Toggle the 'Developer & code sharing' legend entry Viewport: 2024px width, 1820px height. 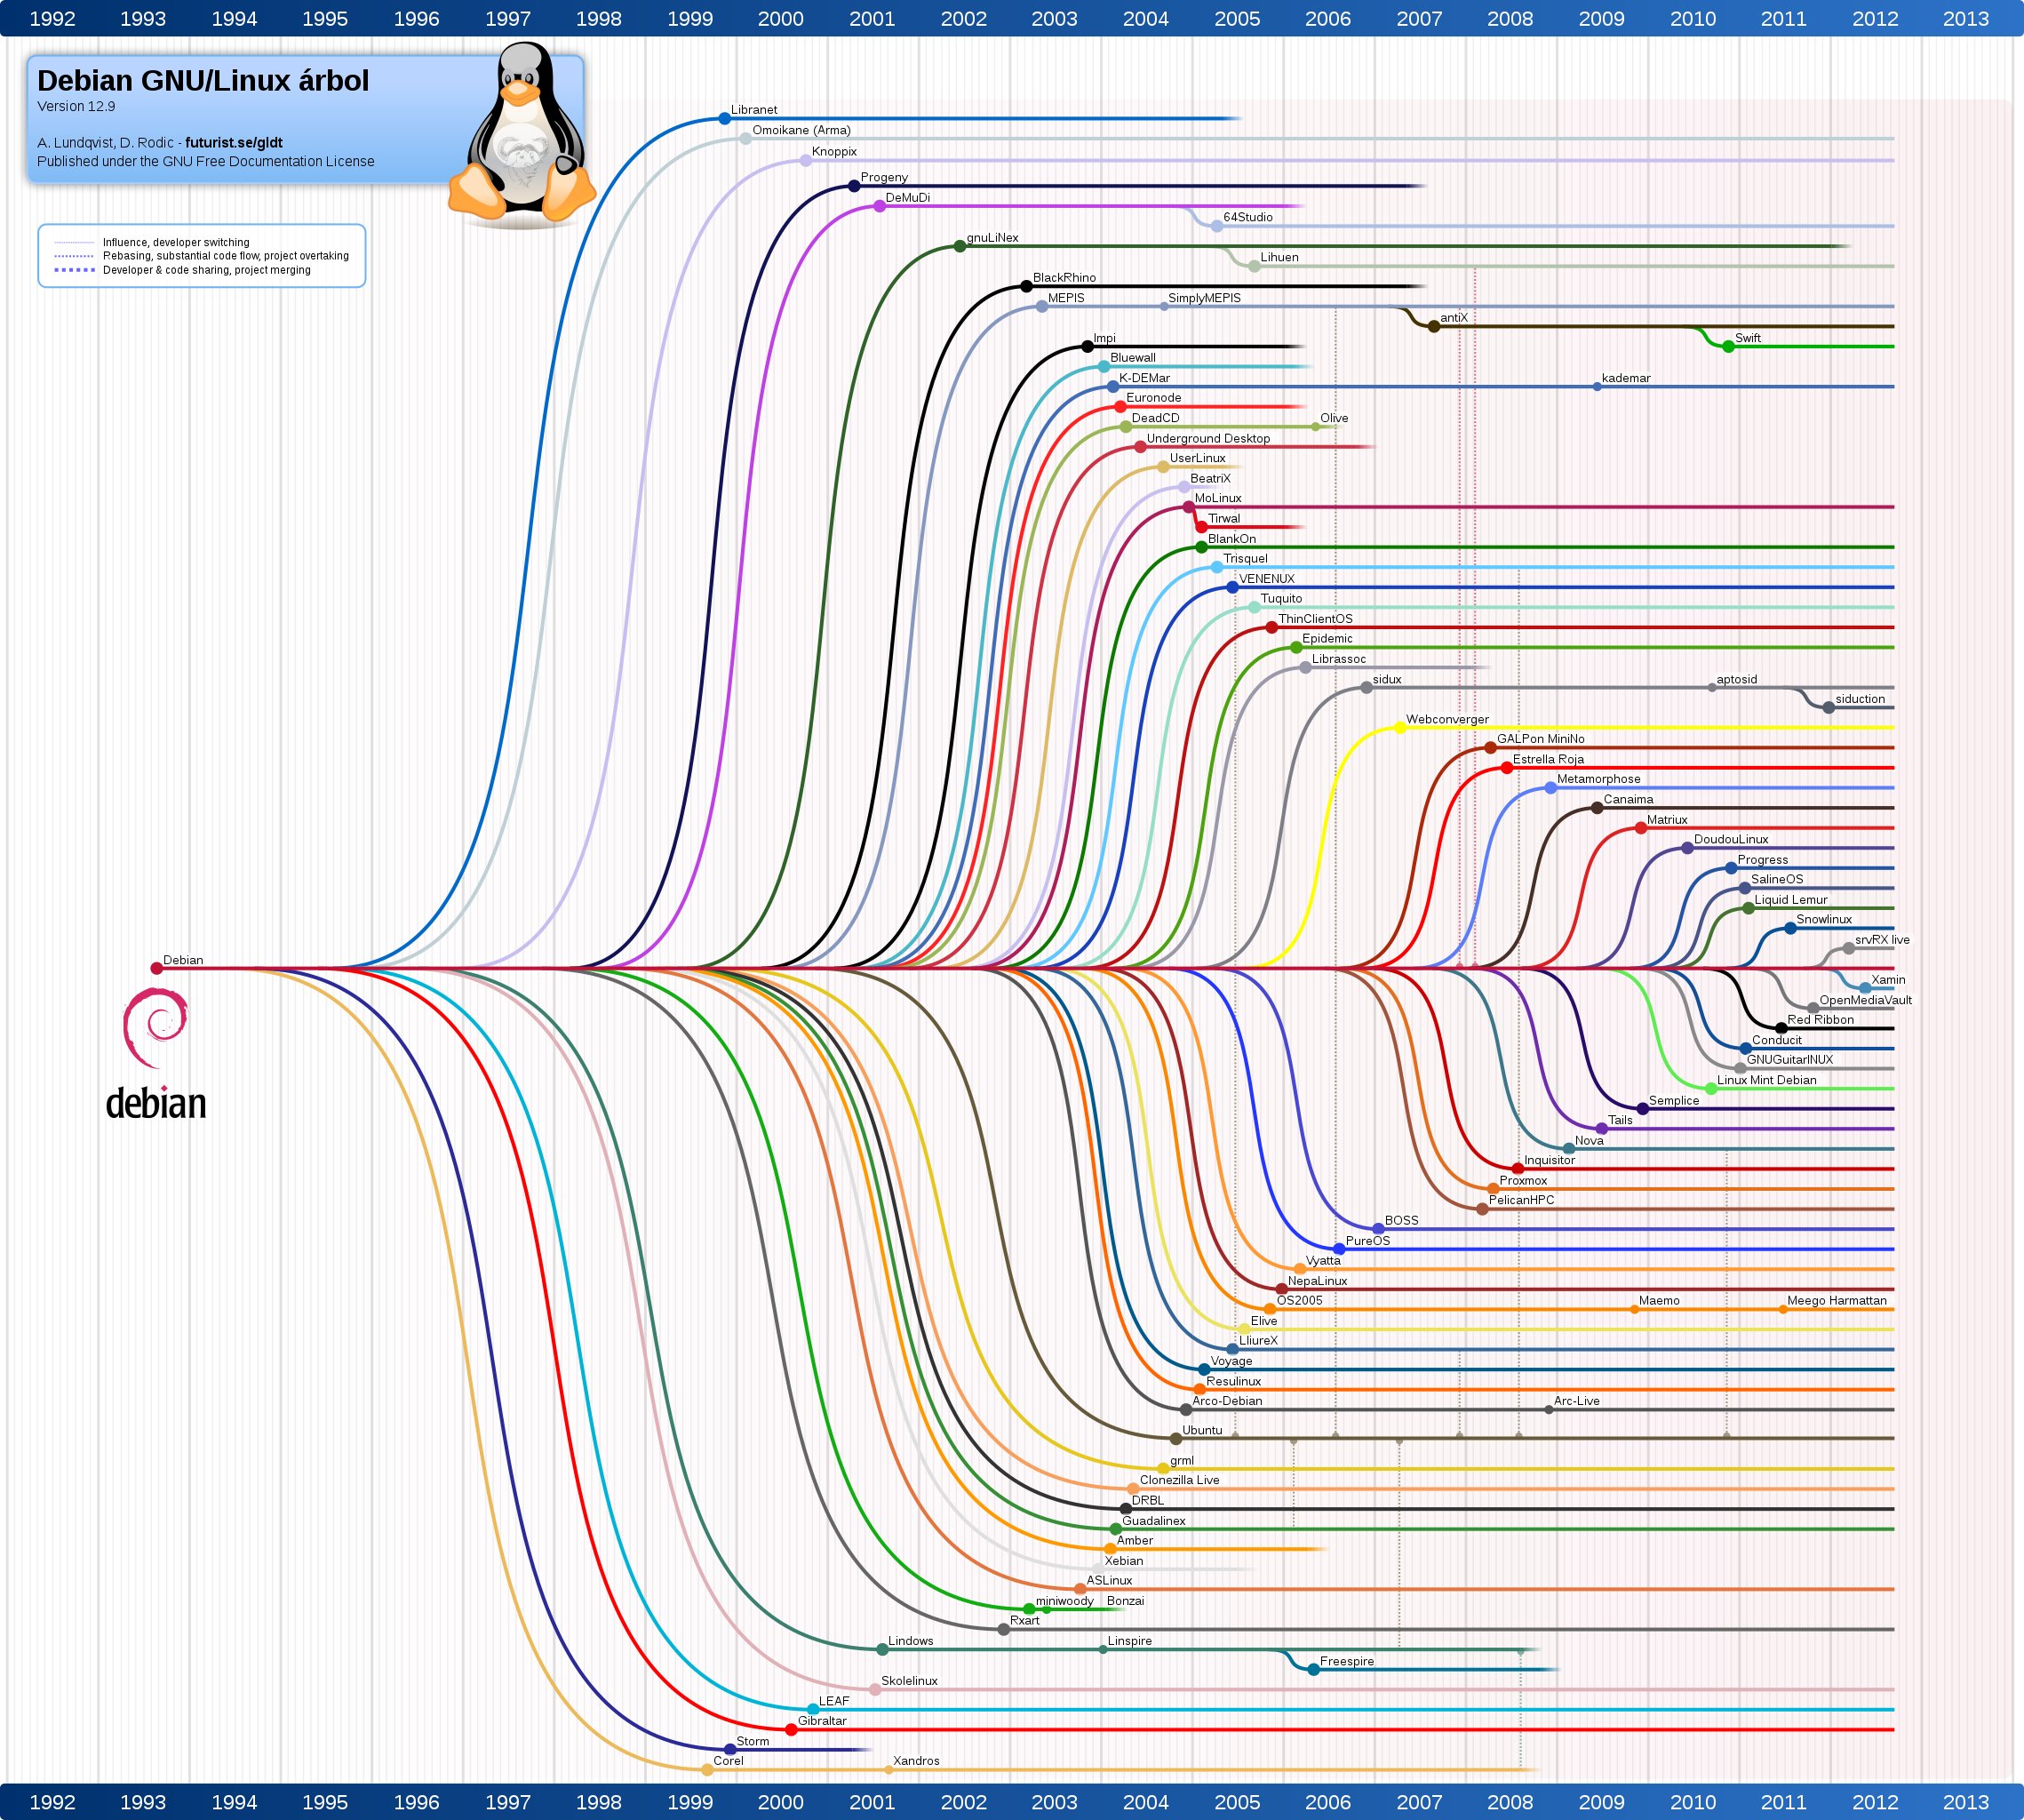[x=175, y=270]
